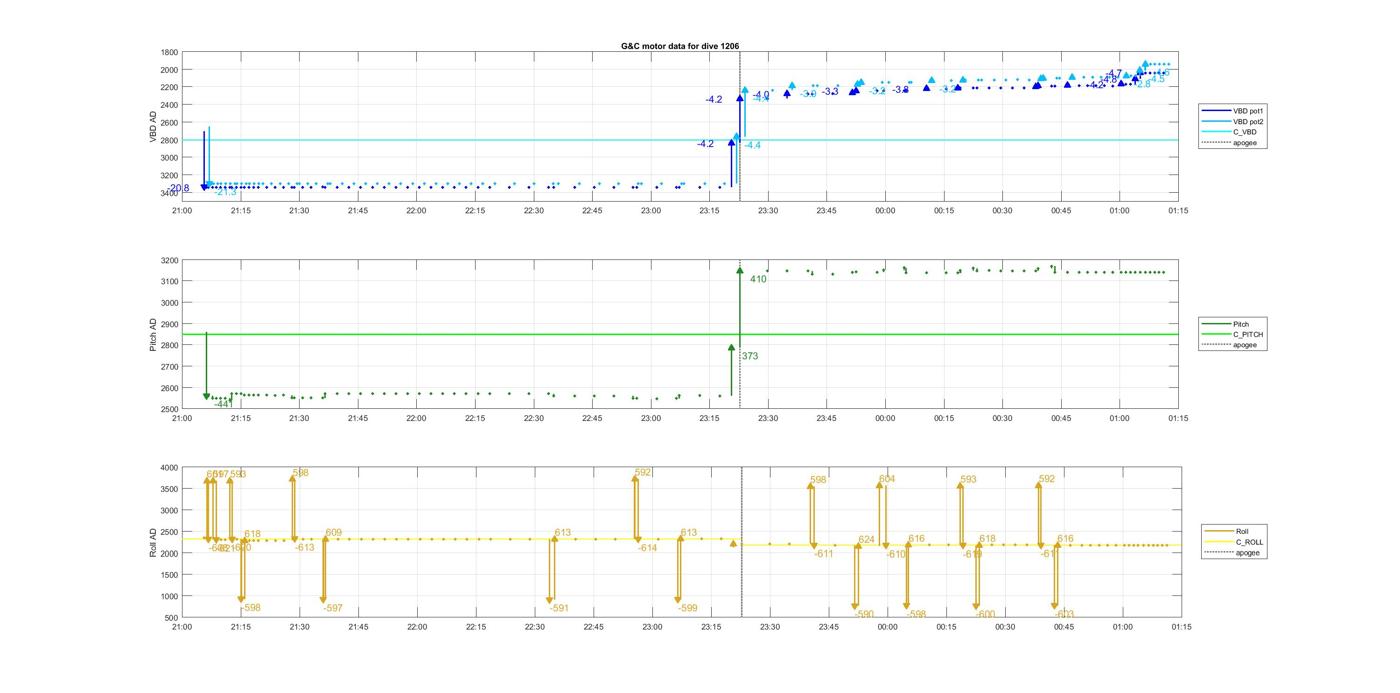Click the "-441" pitch move label
The image size is (1400, 693).
(223, 404)
